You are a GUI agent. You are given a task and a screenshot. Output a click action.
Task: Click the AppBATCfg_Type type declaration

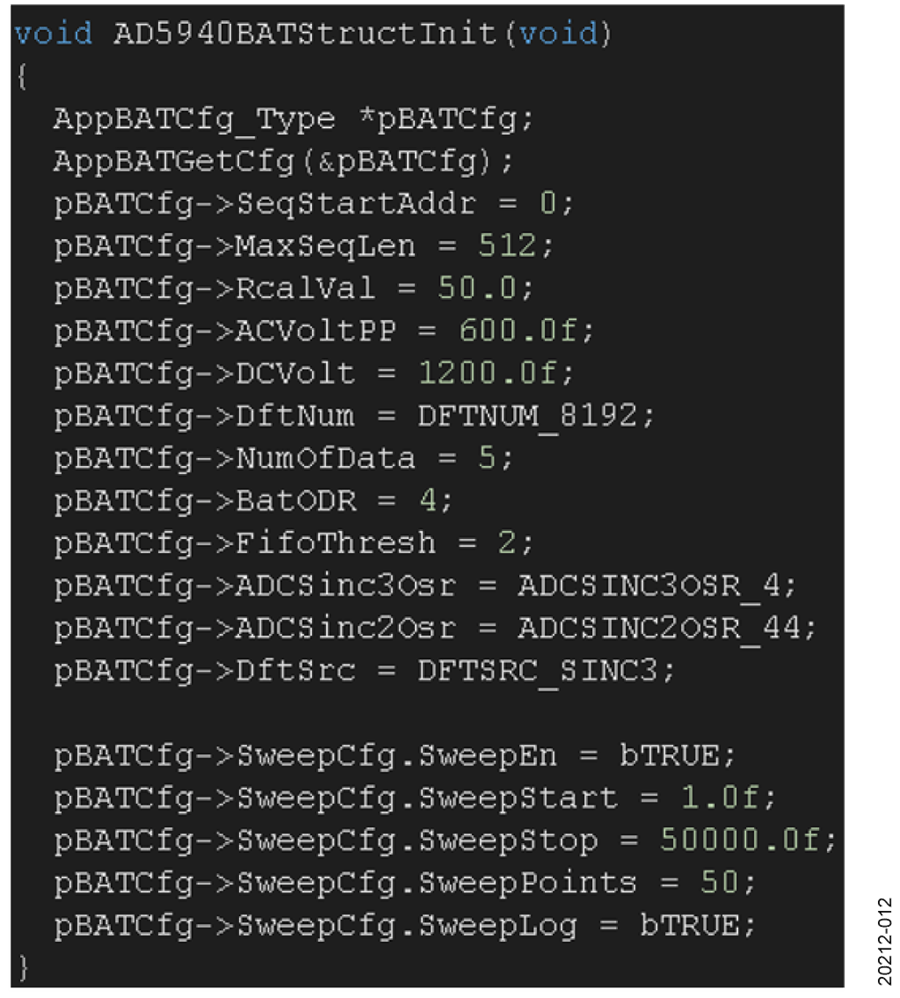coord(194,119)
